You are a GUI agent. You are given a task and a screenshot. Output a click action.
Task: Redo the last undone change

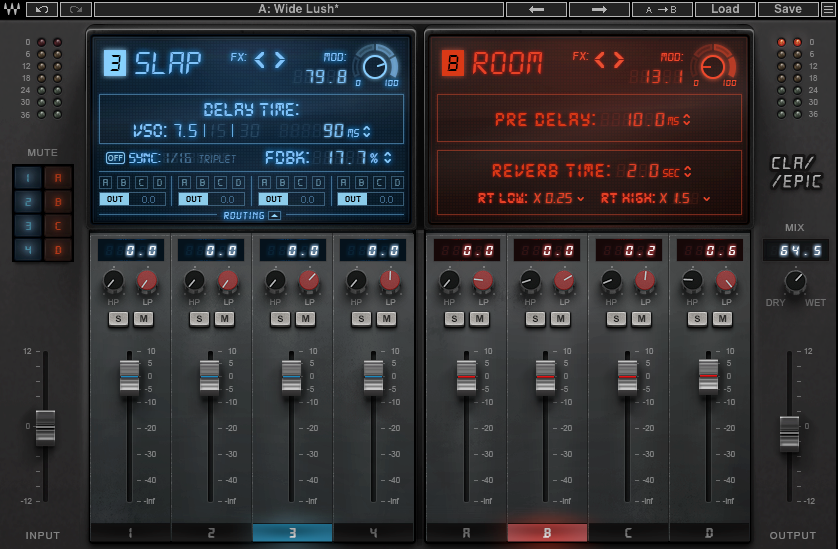click(x=76, y=10)
